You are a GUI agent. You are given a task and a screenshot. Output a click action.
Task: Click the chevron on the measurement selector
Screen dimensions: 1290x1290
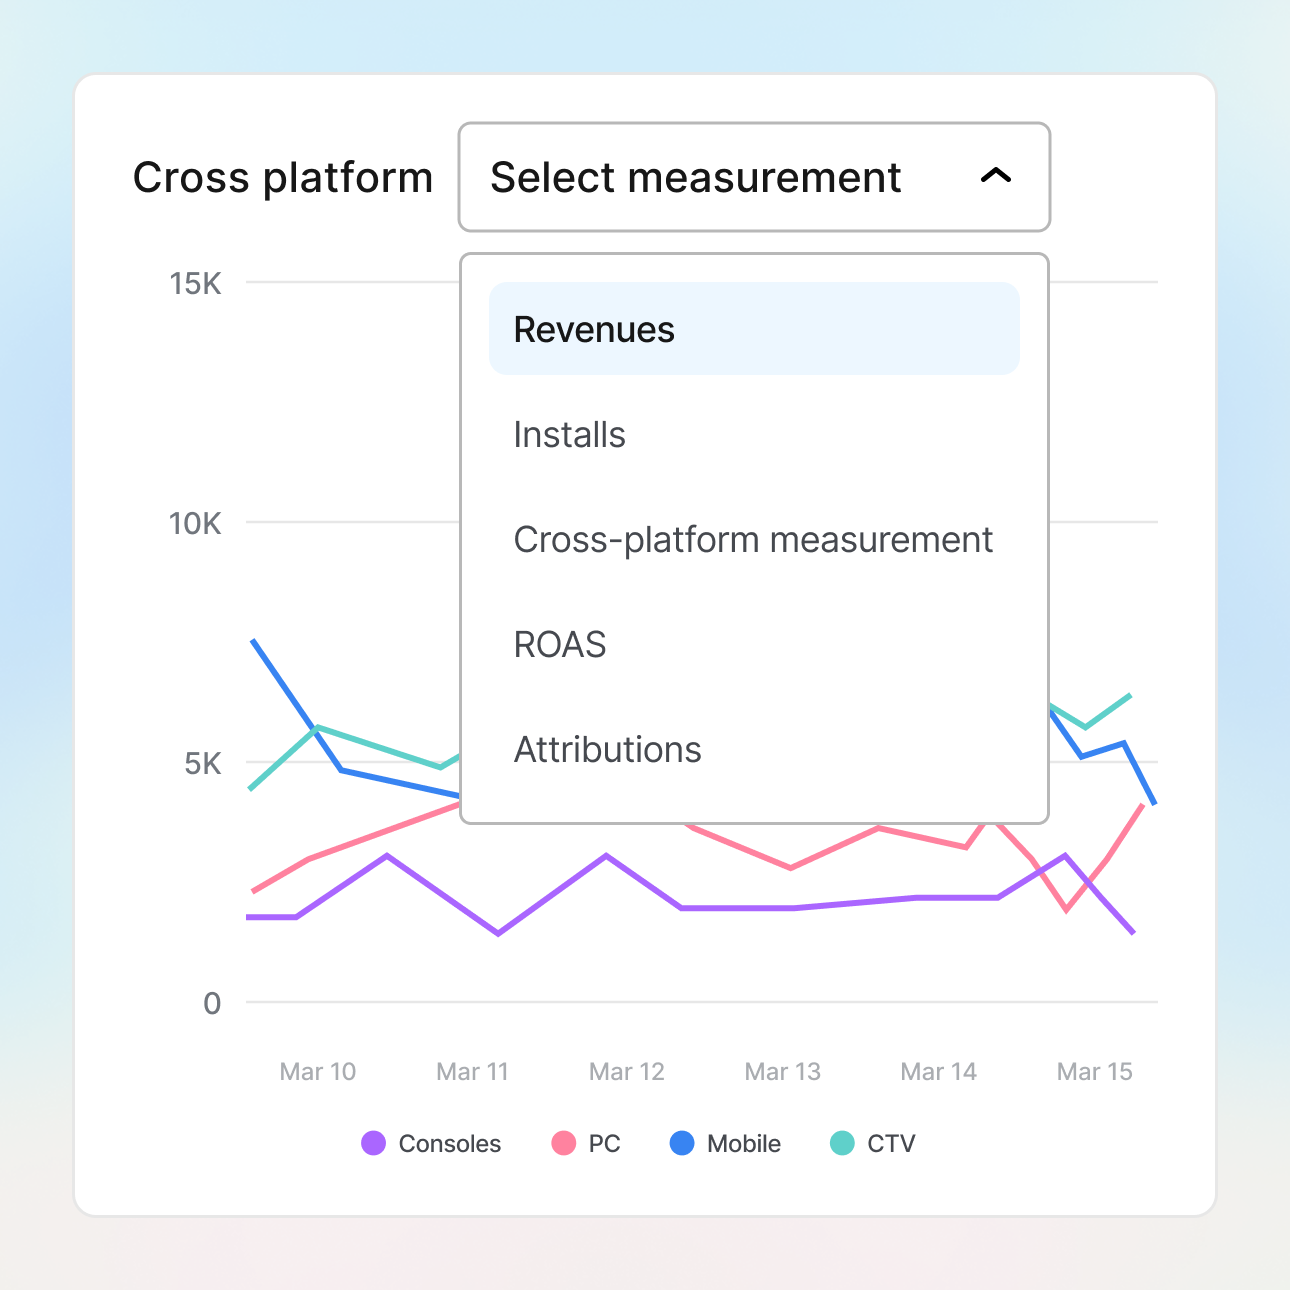996,177
